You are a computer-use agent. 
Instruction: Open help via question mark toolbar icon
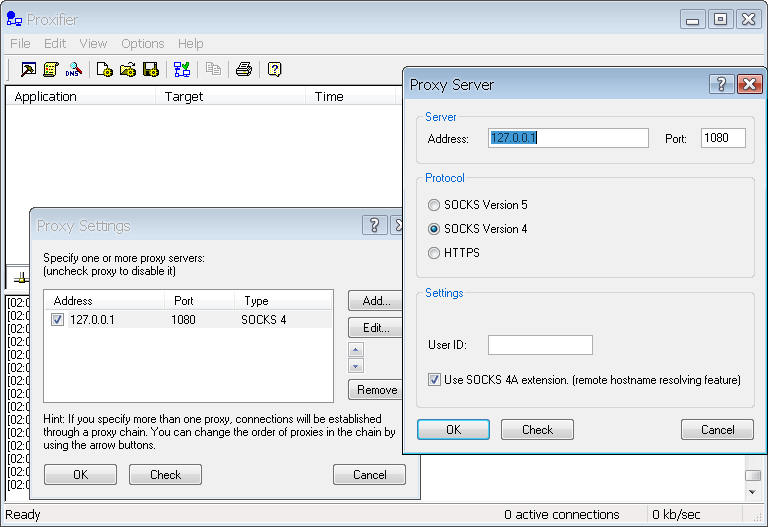coord(274,70)
